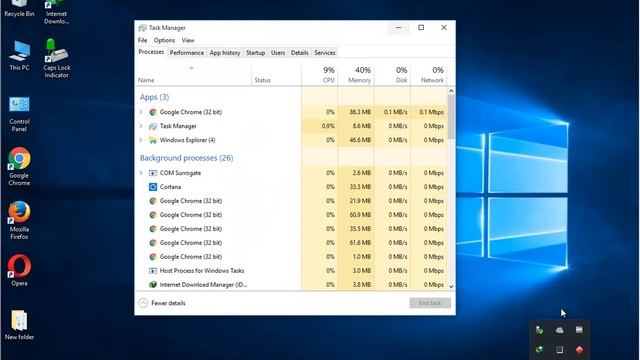
Task: Sort by the Network column header
Action: point(429,76)
